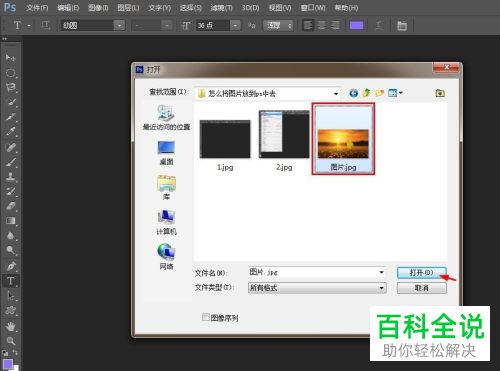
Task: Open the font style dropdown
Action: click(167, 25)
